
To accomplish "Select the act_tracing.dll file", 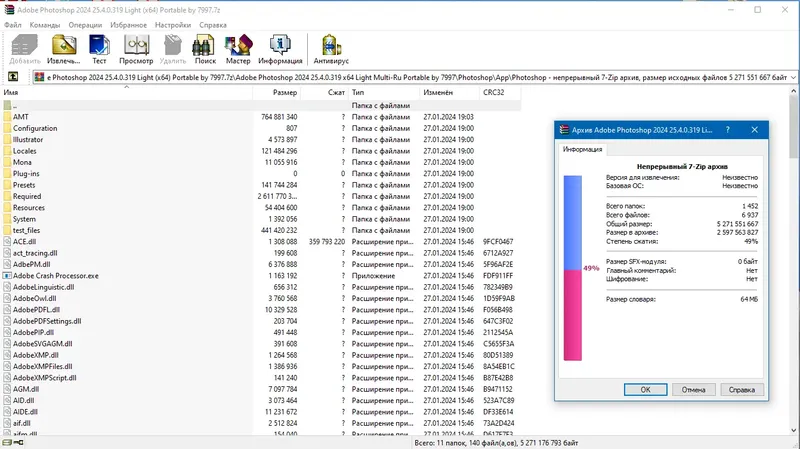I will click(x=261, y=253).
